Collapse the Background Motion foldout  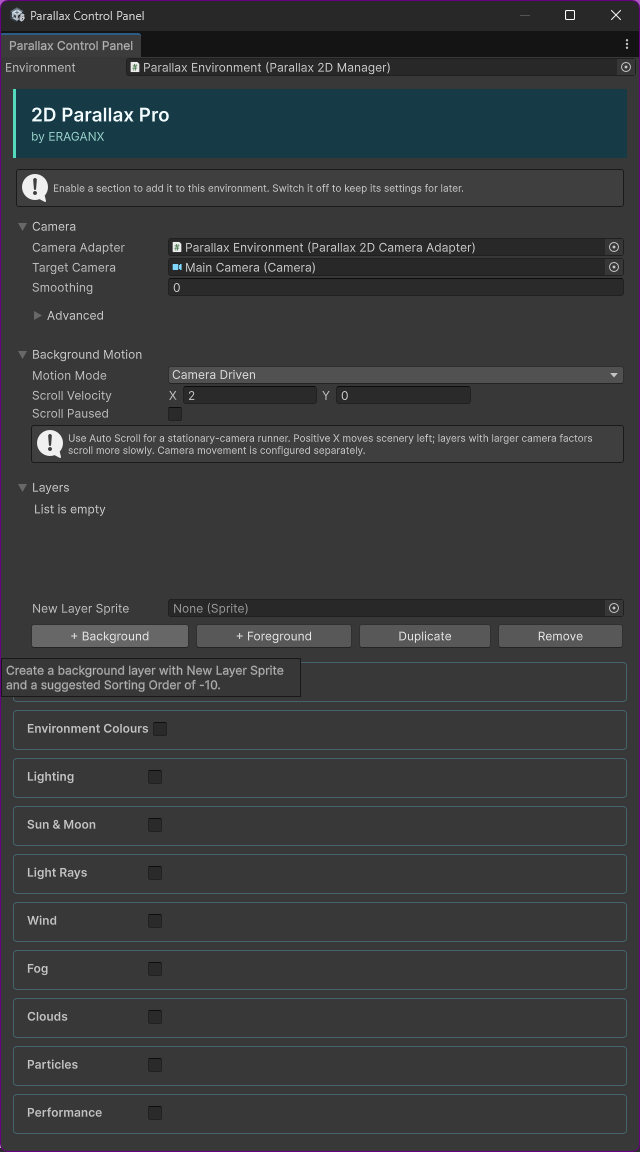(23, 355)
